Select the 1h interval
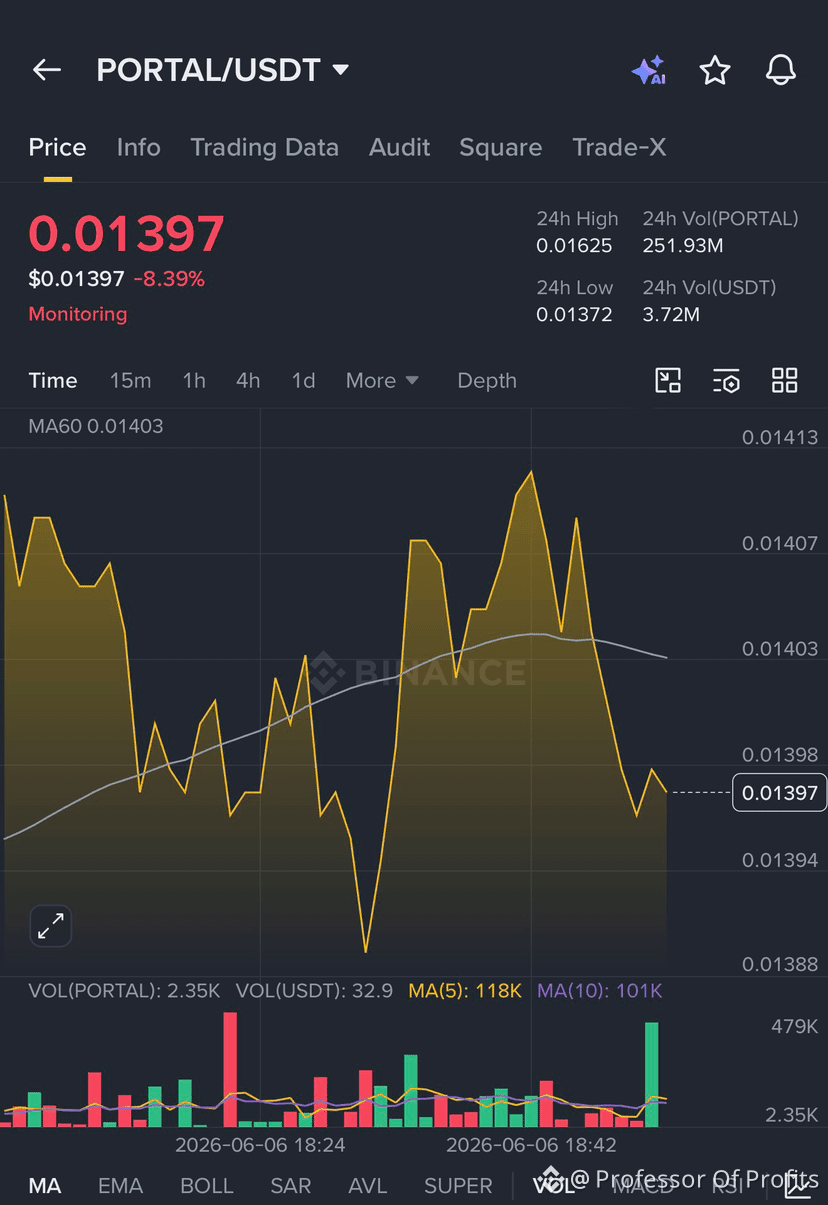 (194, 380)
